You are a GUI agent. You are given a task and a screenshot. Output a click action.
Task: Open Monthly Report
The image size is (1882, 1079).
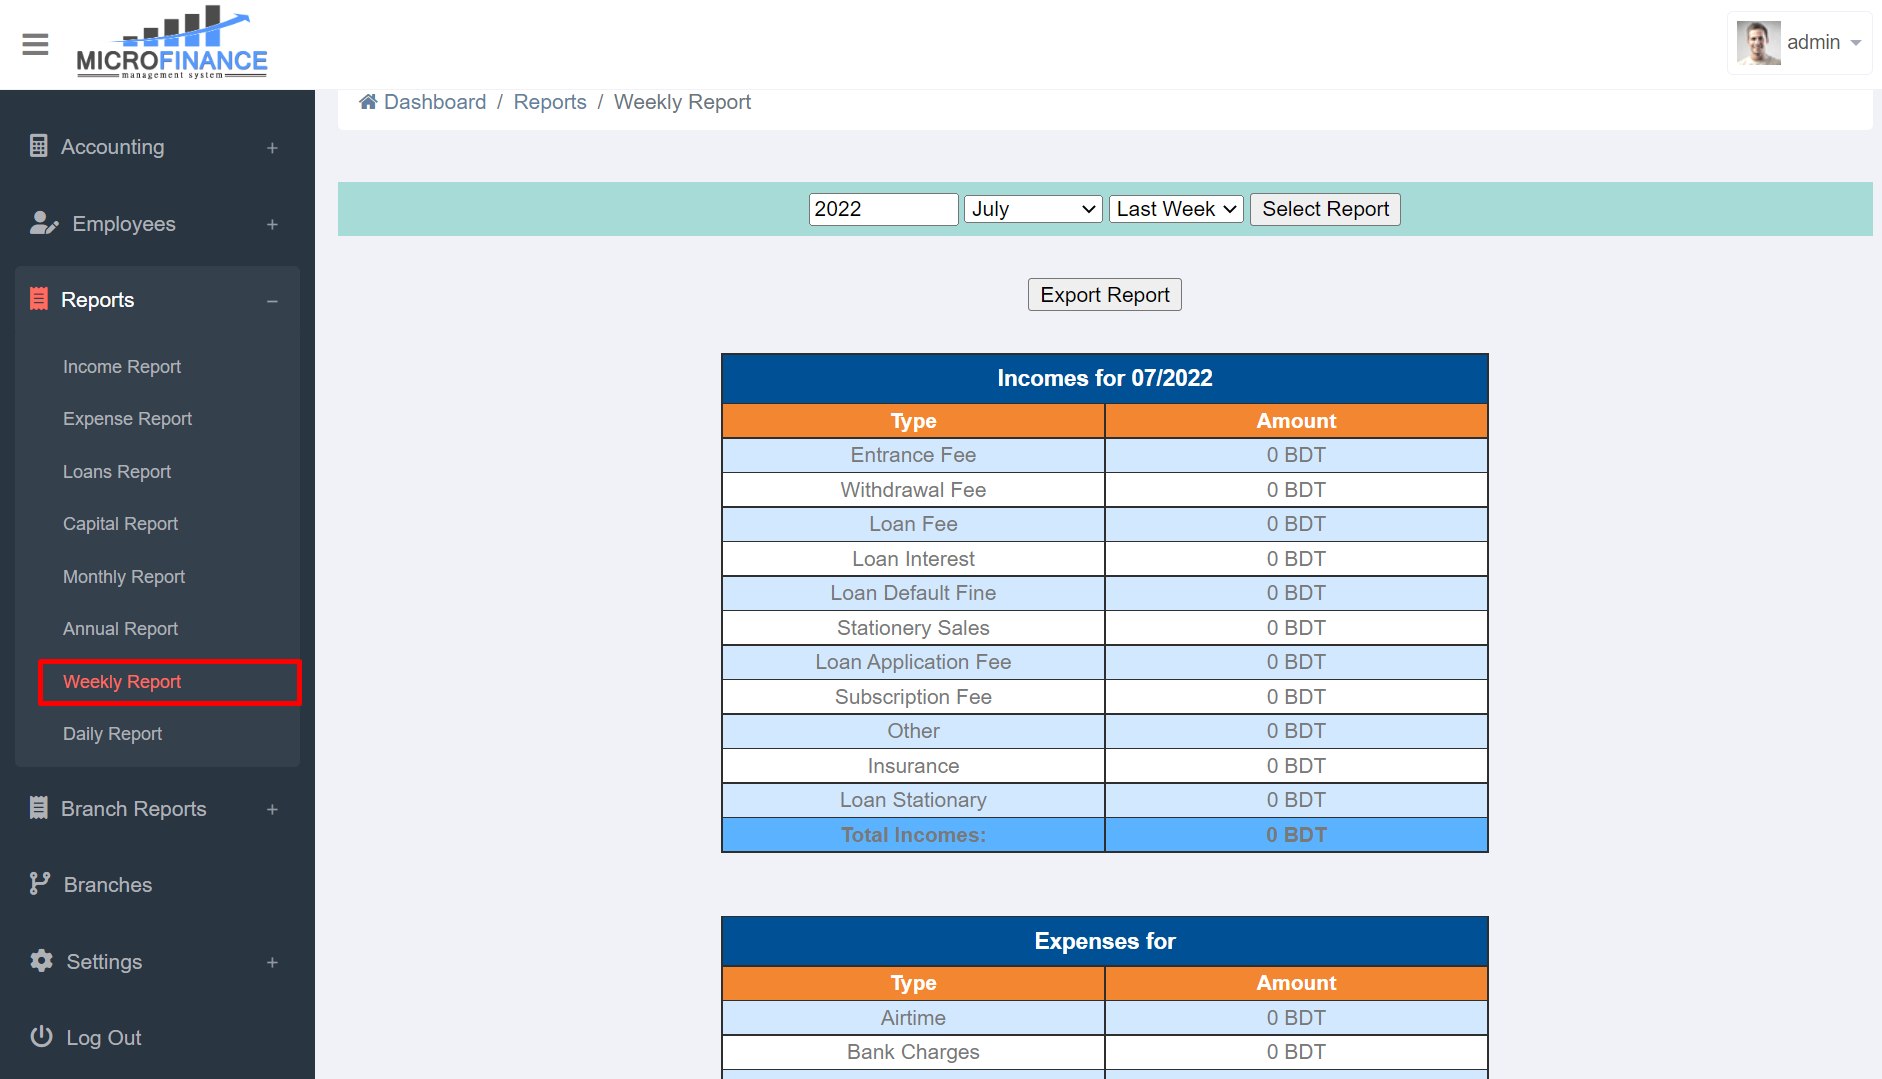click(124, 577)
